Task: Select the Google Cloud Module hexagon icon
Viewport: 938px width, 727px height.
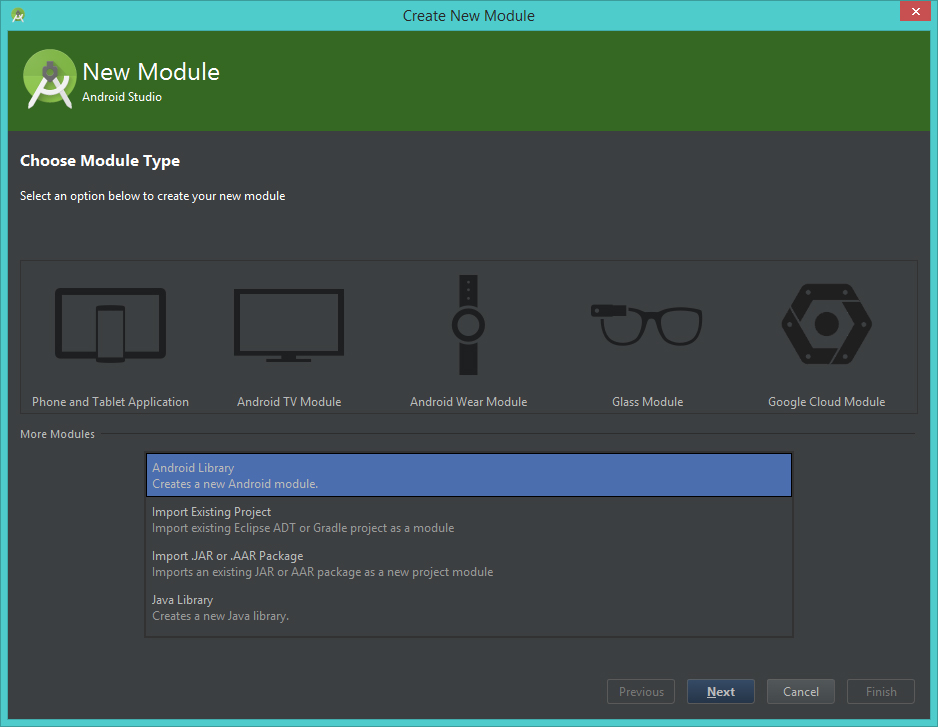Action: point(826,324)
